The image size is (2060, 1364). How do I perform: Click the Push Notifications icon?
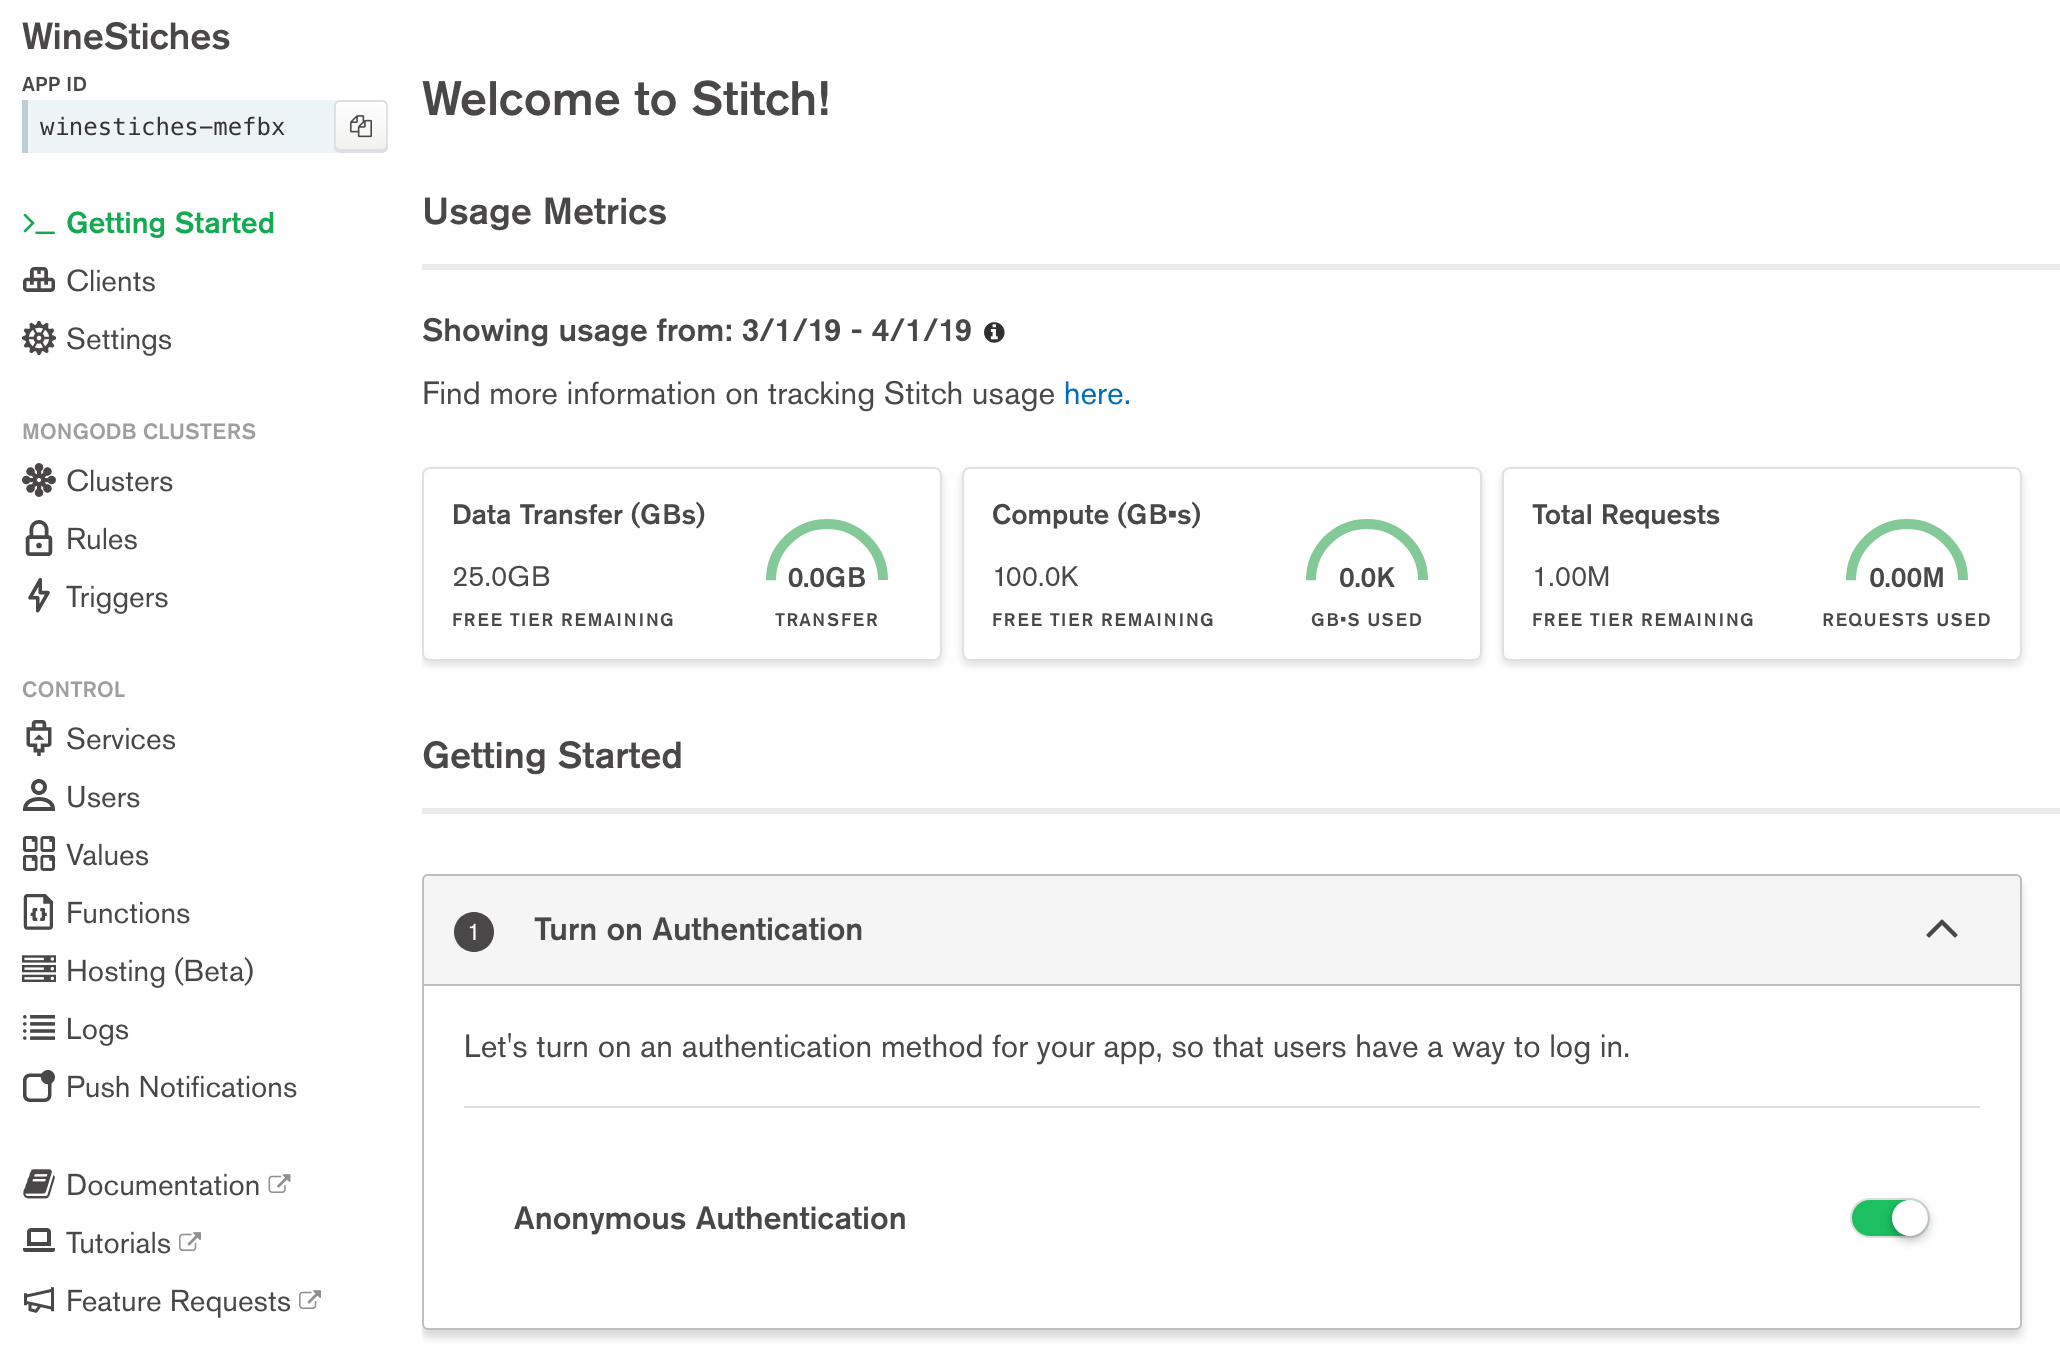click(39, 1086)
